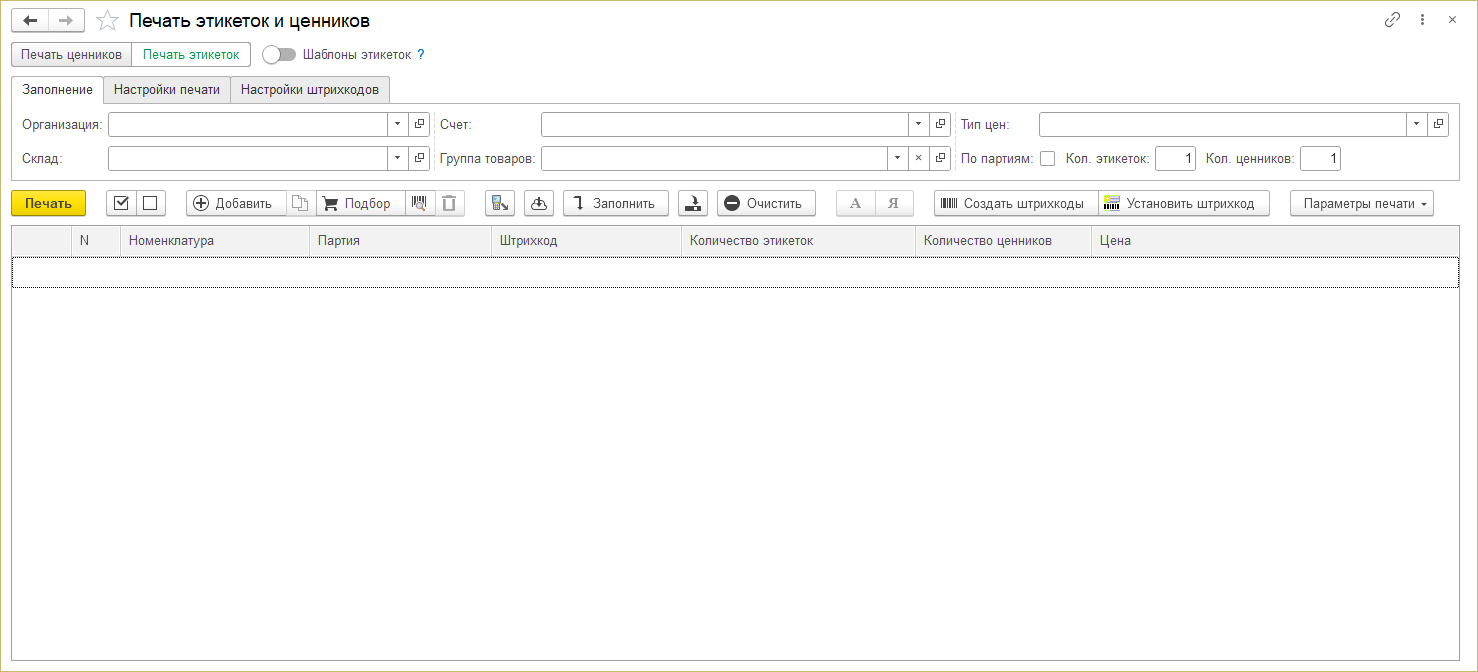1478x672 pixels.
Task: Copy the page link via chain icon
Action: click(1392, 20)
